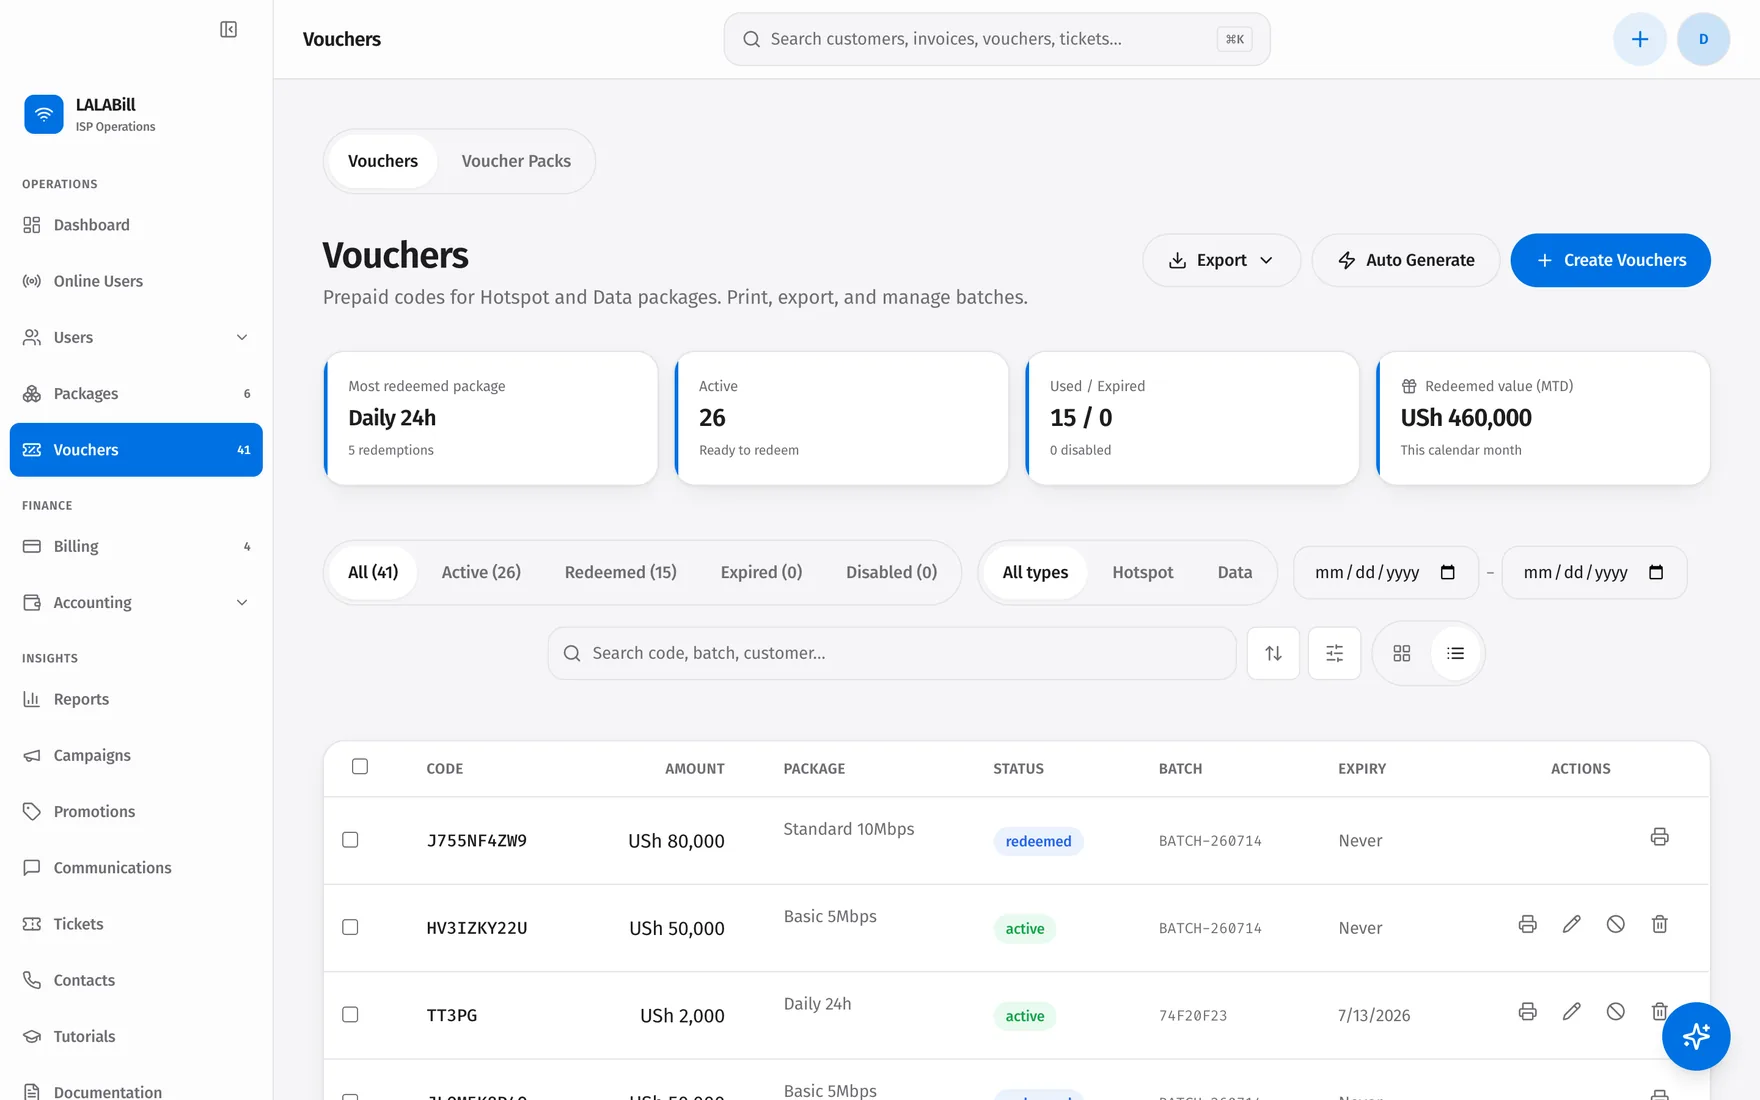This screenshot has width=1760, height=1100.
Task: Open the user avatar D menu
Action: click(1703, 39)
